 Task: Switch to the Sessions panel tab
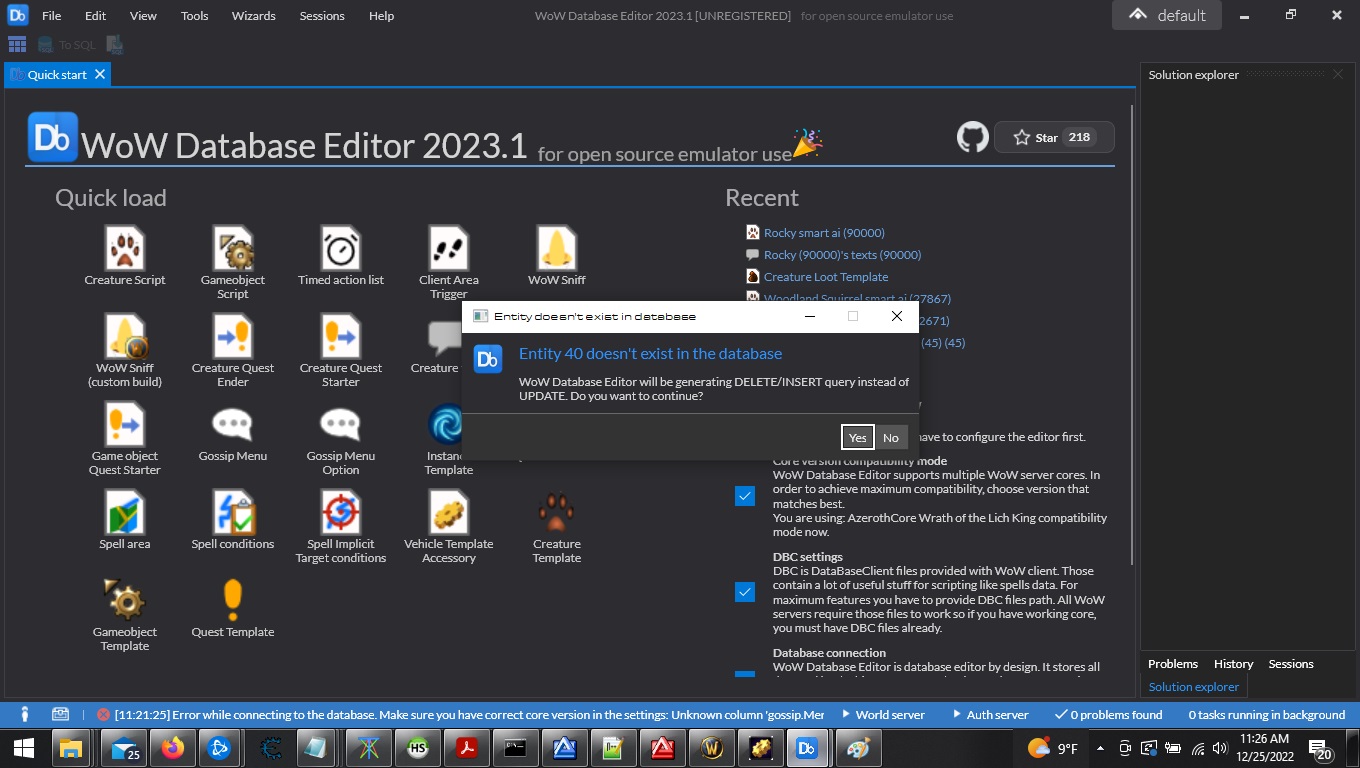tap(1291, 664)
